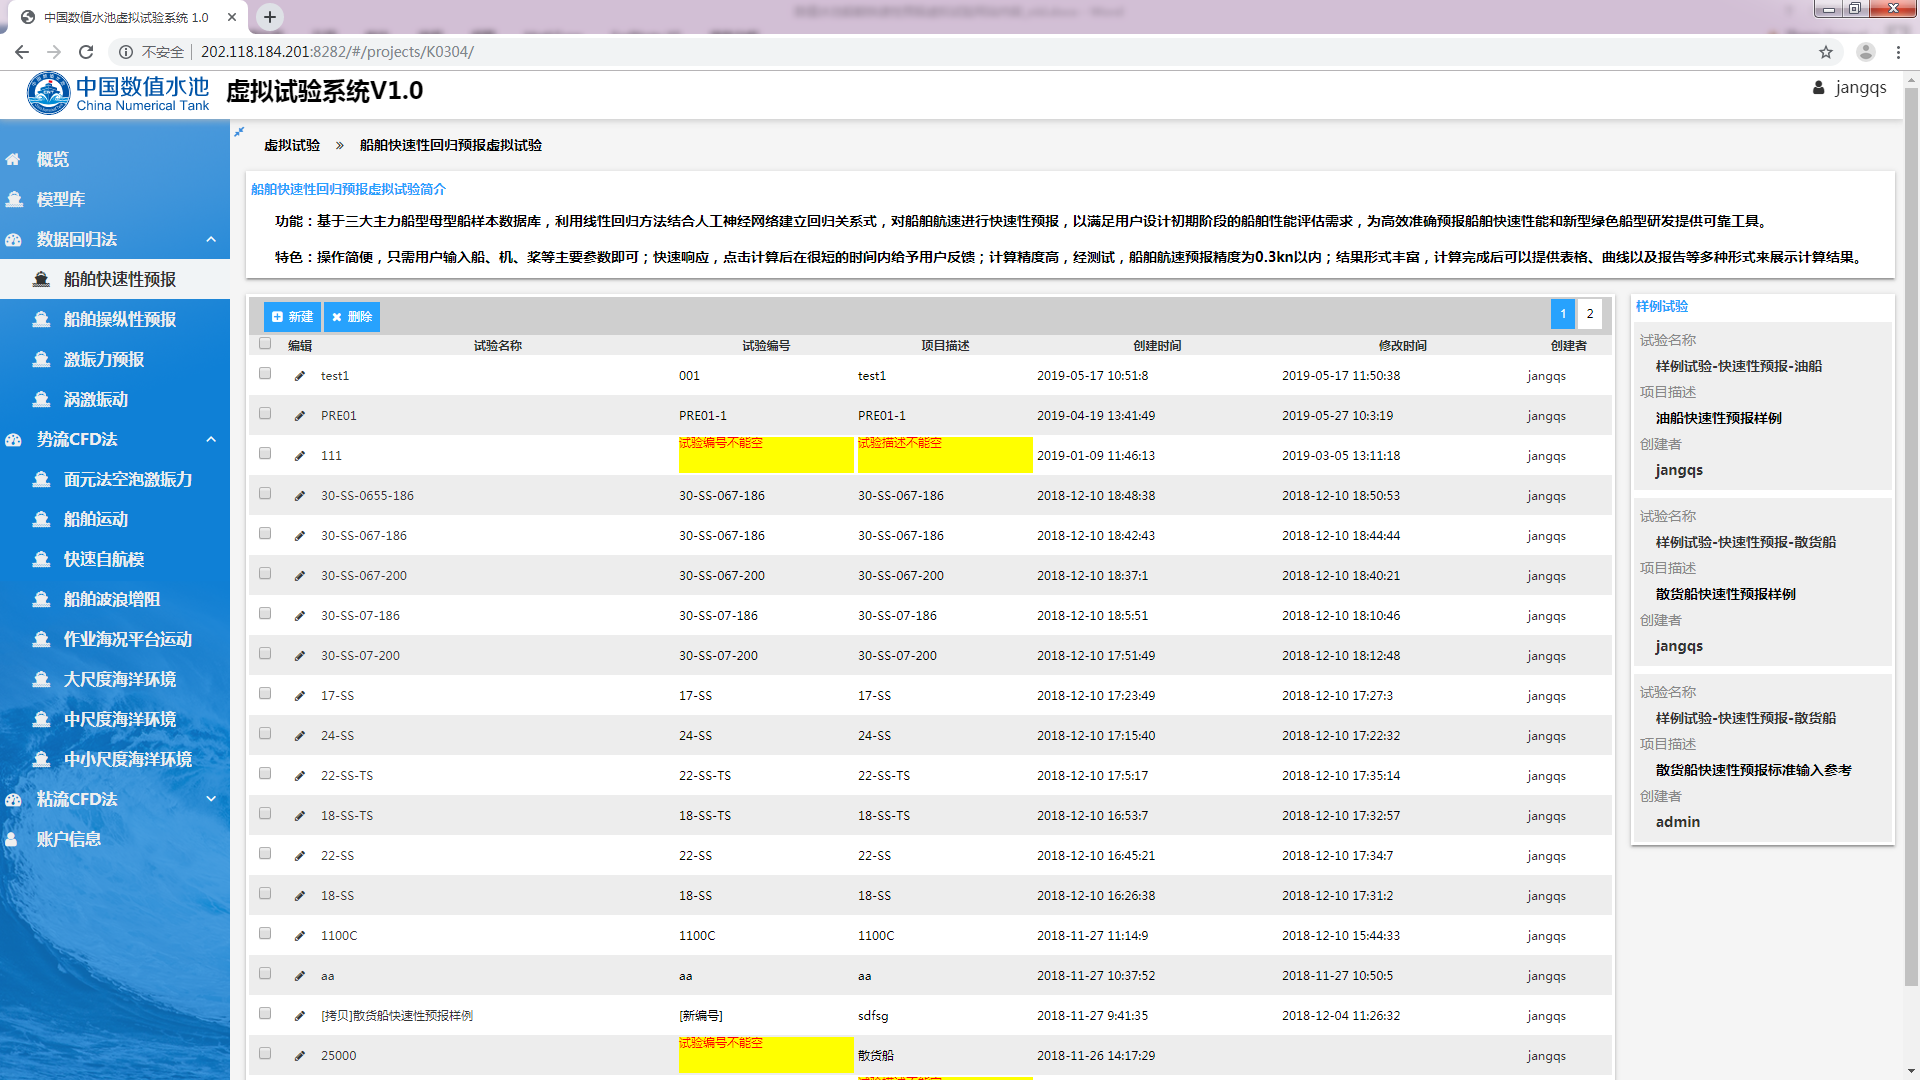Open 船舶操纵性预报 in the sidebar
The width and height of the screenshot is (1920, 1080).
pos(120,320)
